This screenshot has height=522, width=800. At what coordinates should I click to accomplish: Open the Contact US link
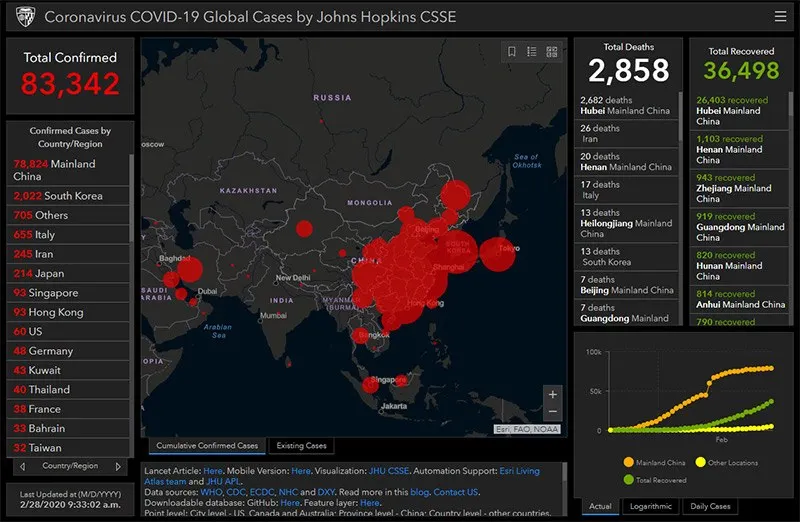pos(456,492)
